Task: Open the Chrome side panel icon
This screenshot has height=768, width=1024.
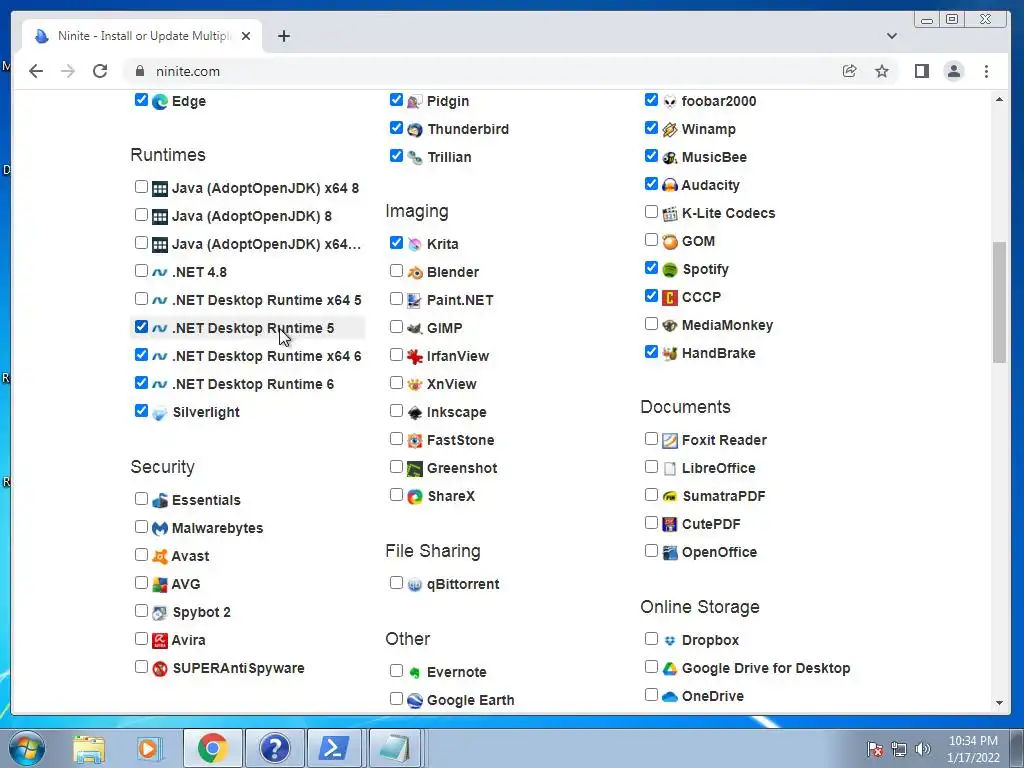Action: click(x=921, y=71)
